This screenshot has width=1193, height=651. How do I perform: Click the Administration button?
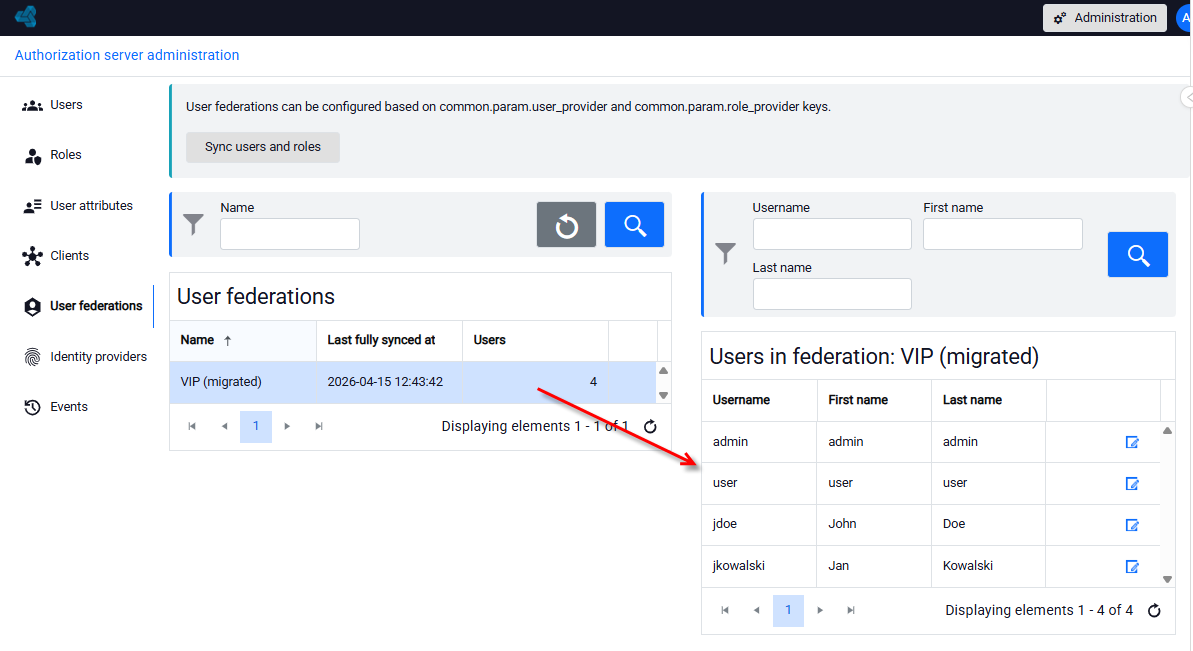coord(1105,17)
